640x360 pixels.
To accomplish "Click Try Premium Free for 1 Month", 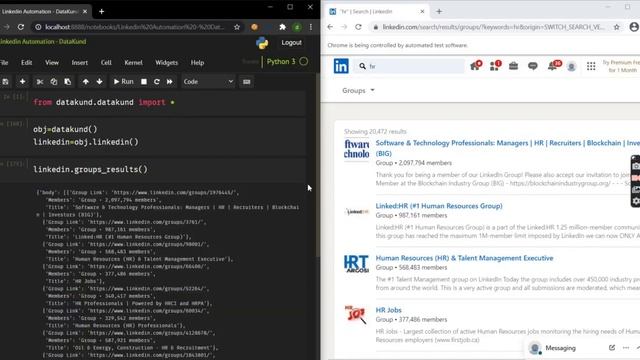I will tap(621, 66).
